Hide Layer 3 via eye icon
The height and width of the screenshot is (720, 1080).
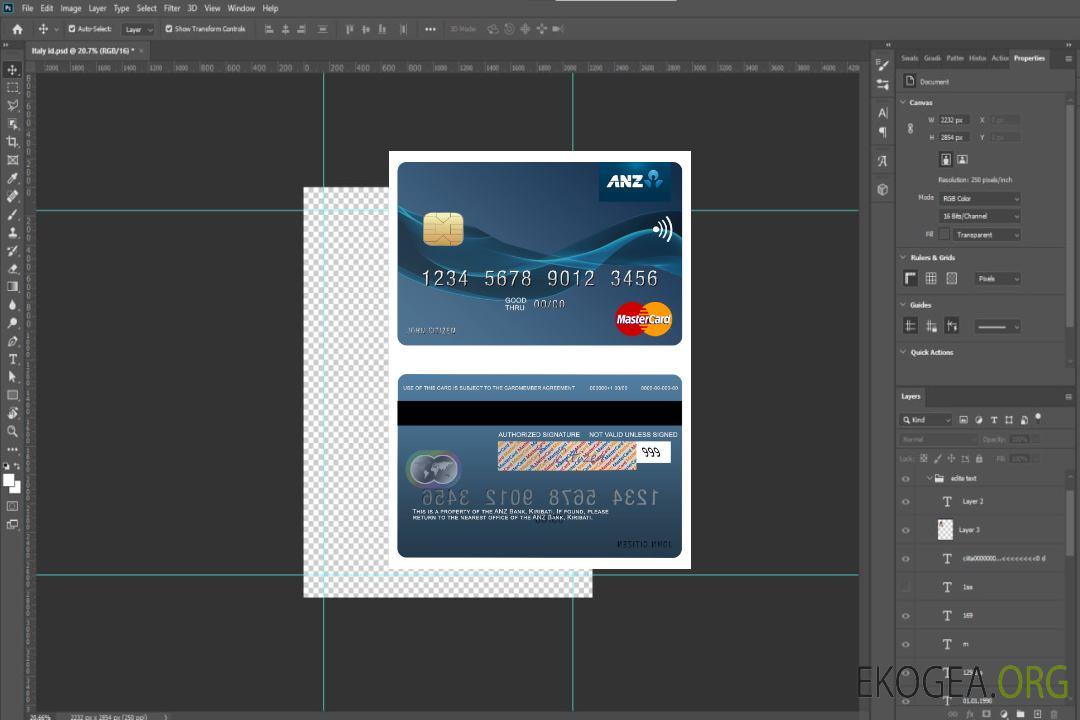coord(906,531)
